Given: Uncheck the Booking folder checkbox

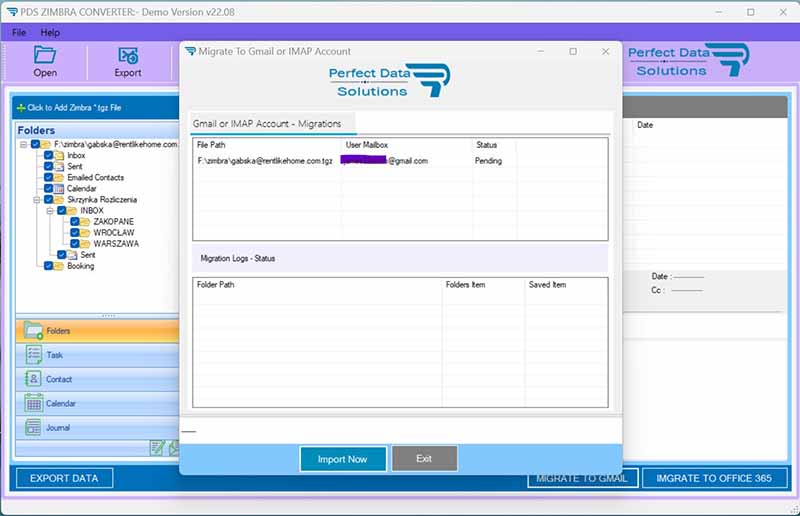Looking at the screenshot, I should tap(48, 266).
